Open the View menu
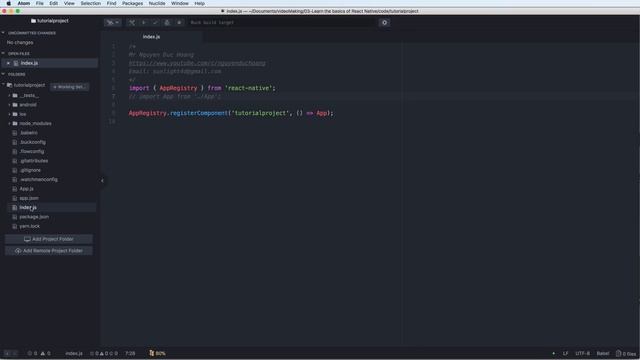The height and width of the screenshot is (360, 640). [69, 3]
